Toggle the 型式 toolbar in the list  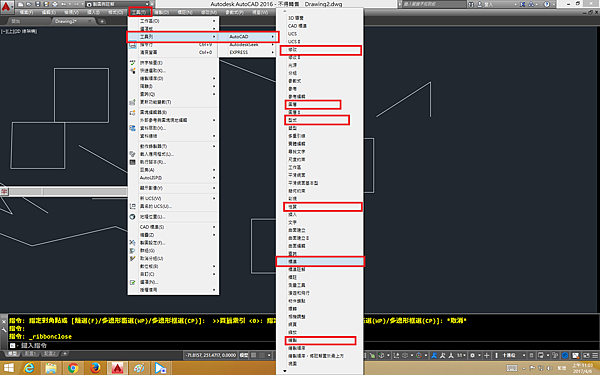pyautogui.click(x=320, y=120)
